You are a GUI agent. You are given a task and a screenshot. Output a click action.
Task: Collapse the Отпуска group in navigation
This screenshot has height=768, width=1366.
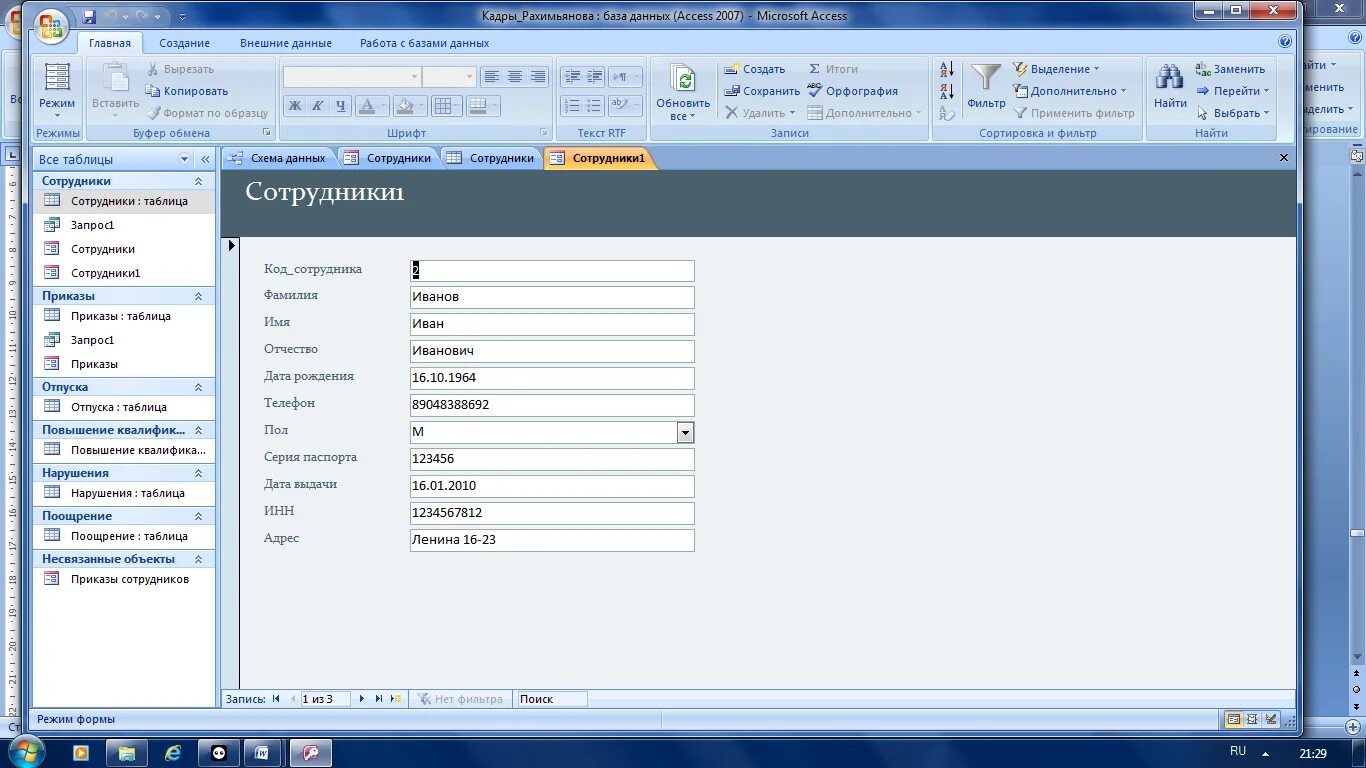(x=198, y=387)
